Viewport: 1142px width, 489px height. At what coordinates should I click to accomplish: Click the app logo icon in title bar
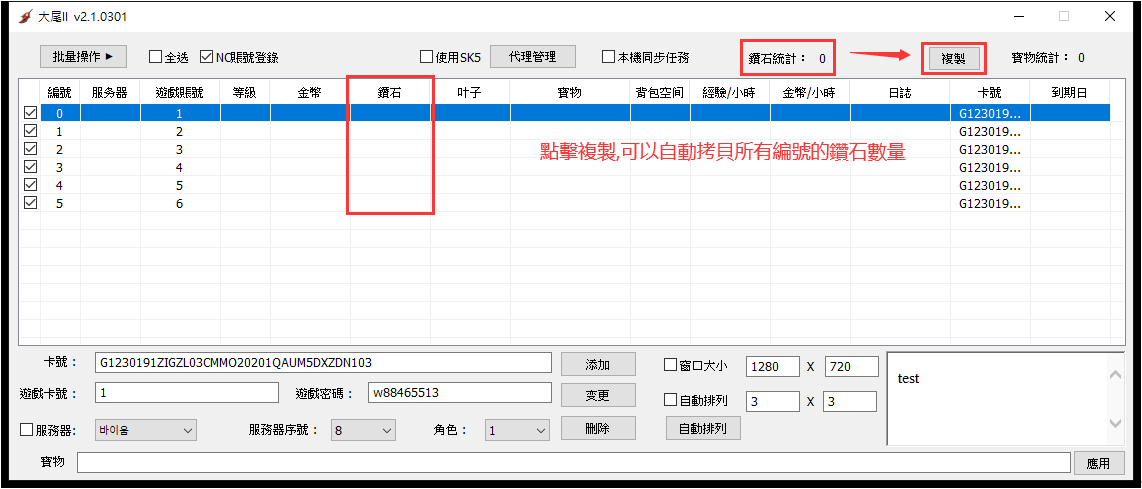24,17
